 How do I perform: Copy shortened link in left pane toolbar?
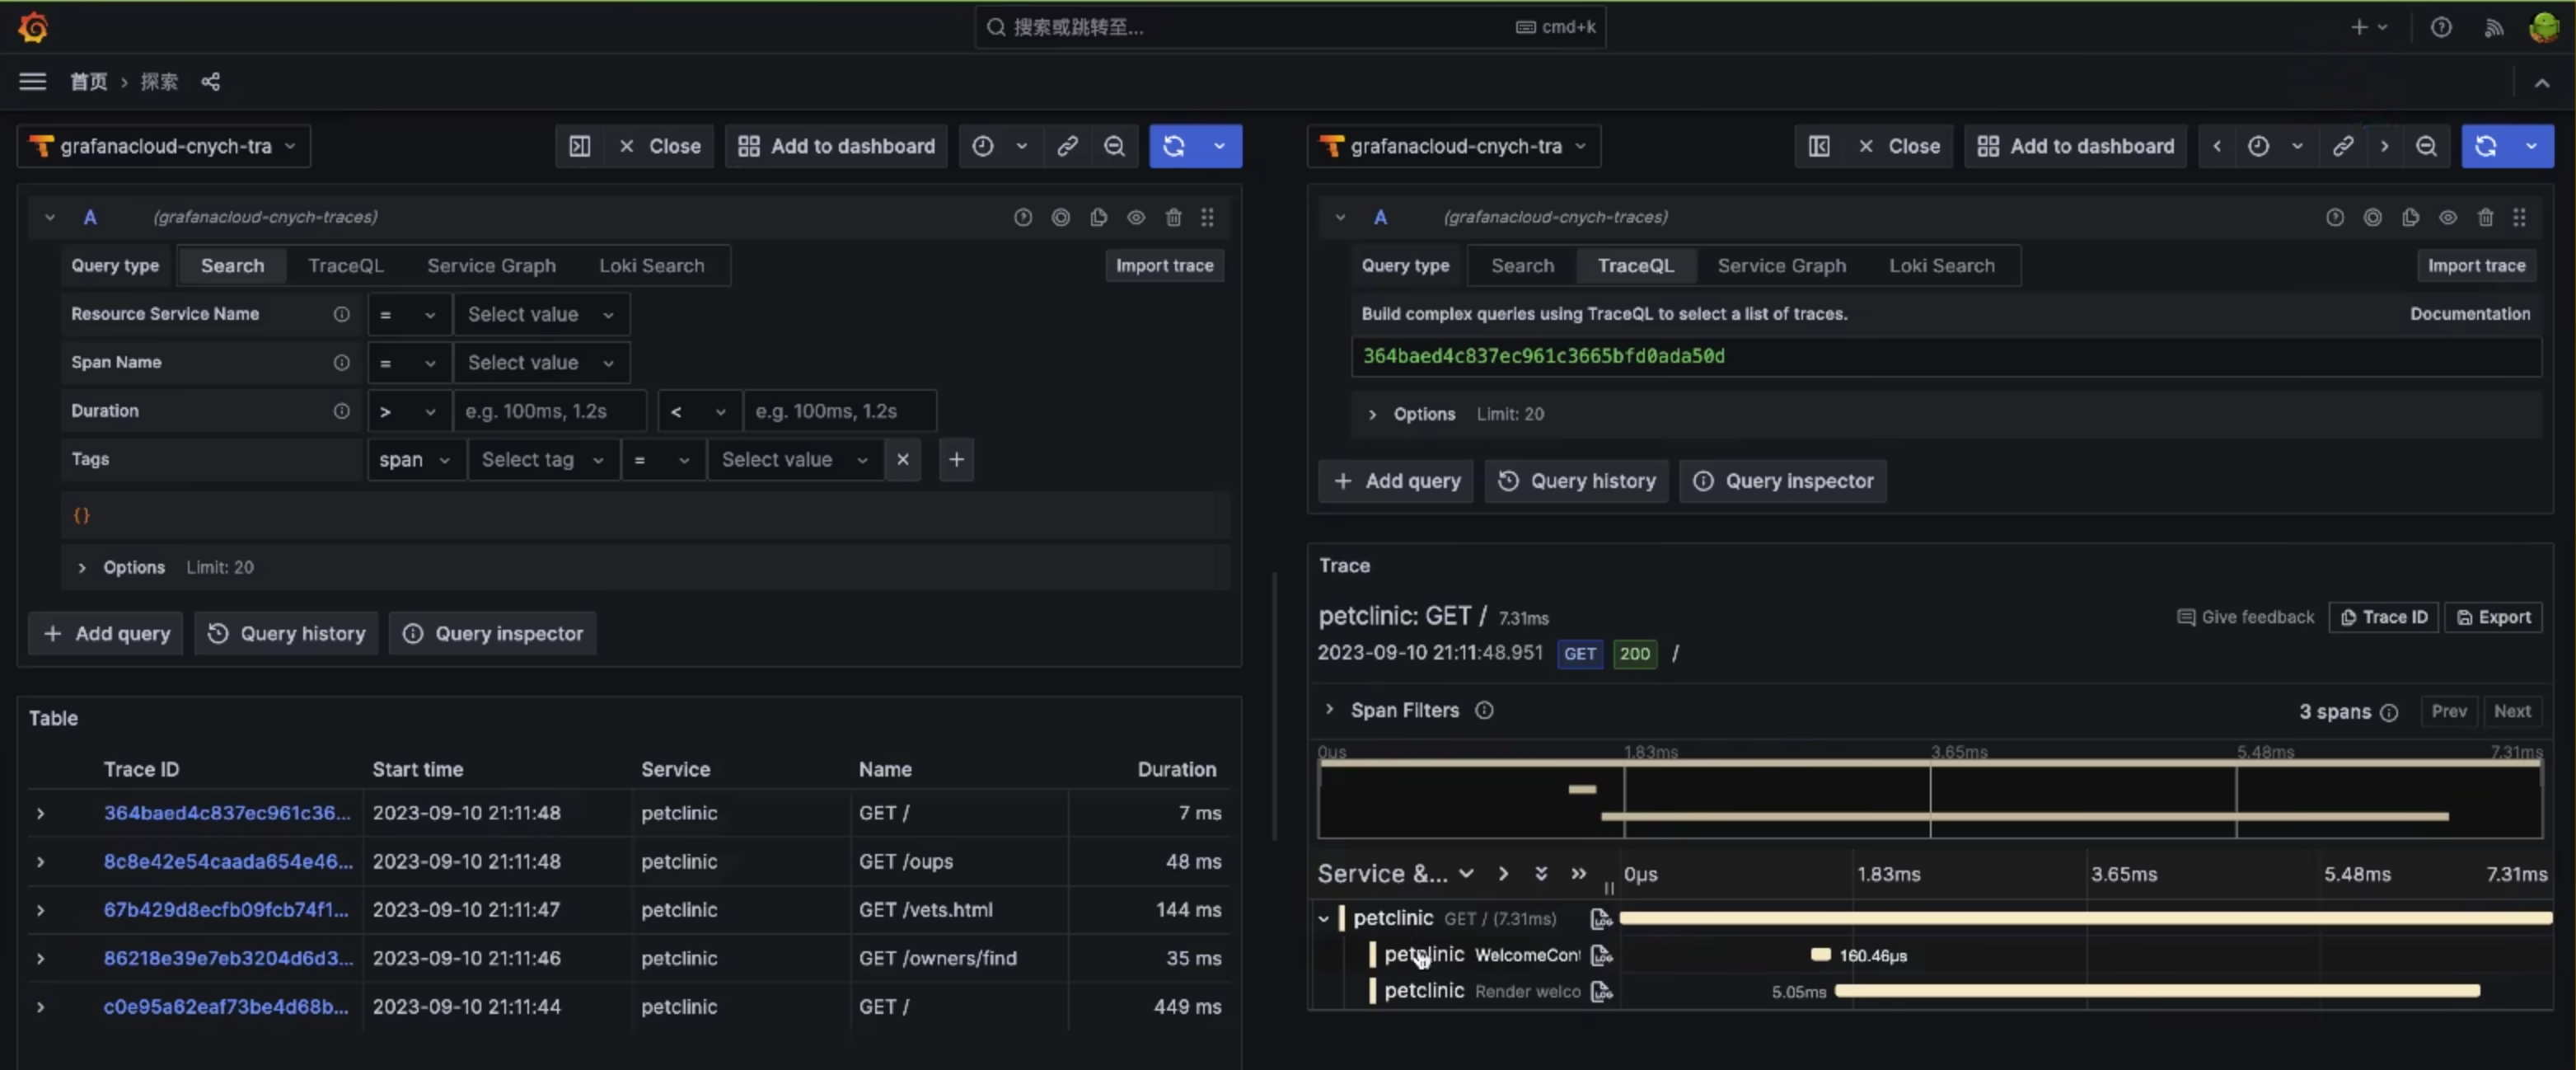pyautogui.click(x=1067, y=146)
